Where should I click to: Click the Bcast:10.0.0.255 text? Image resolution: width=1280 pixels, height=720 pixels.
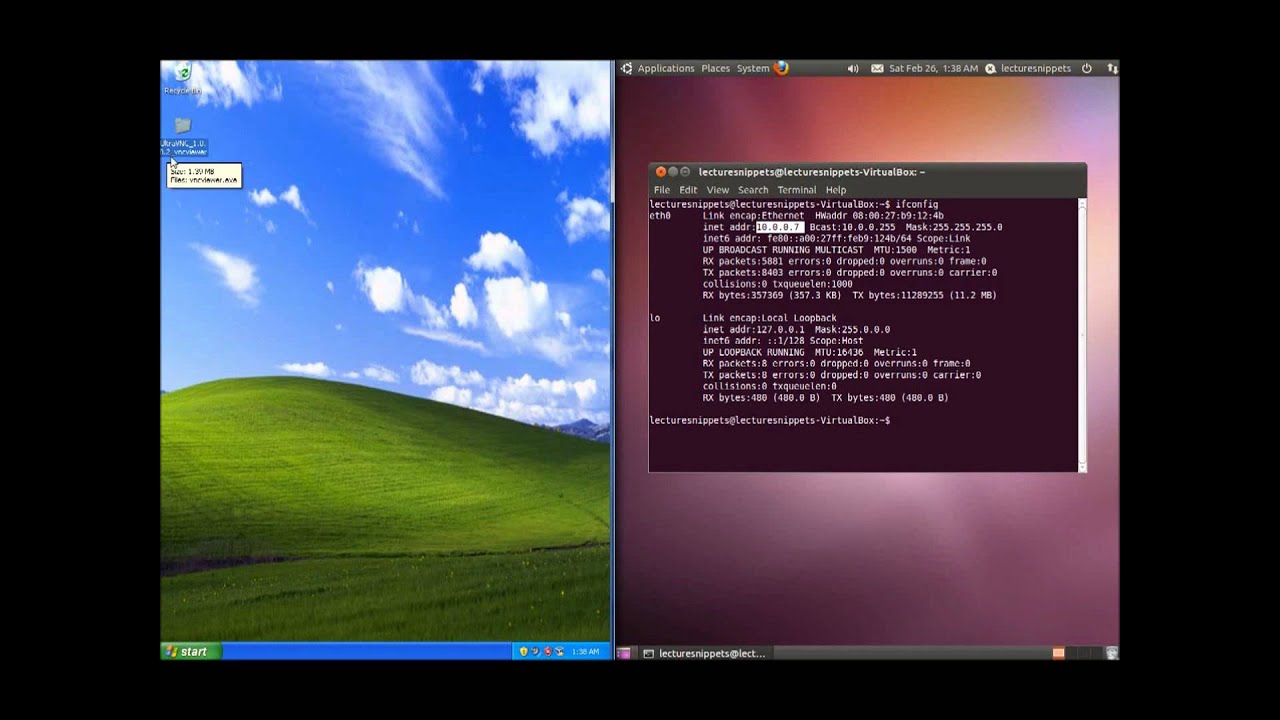coord(852,227)
